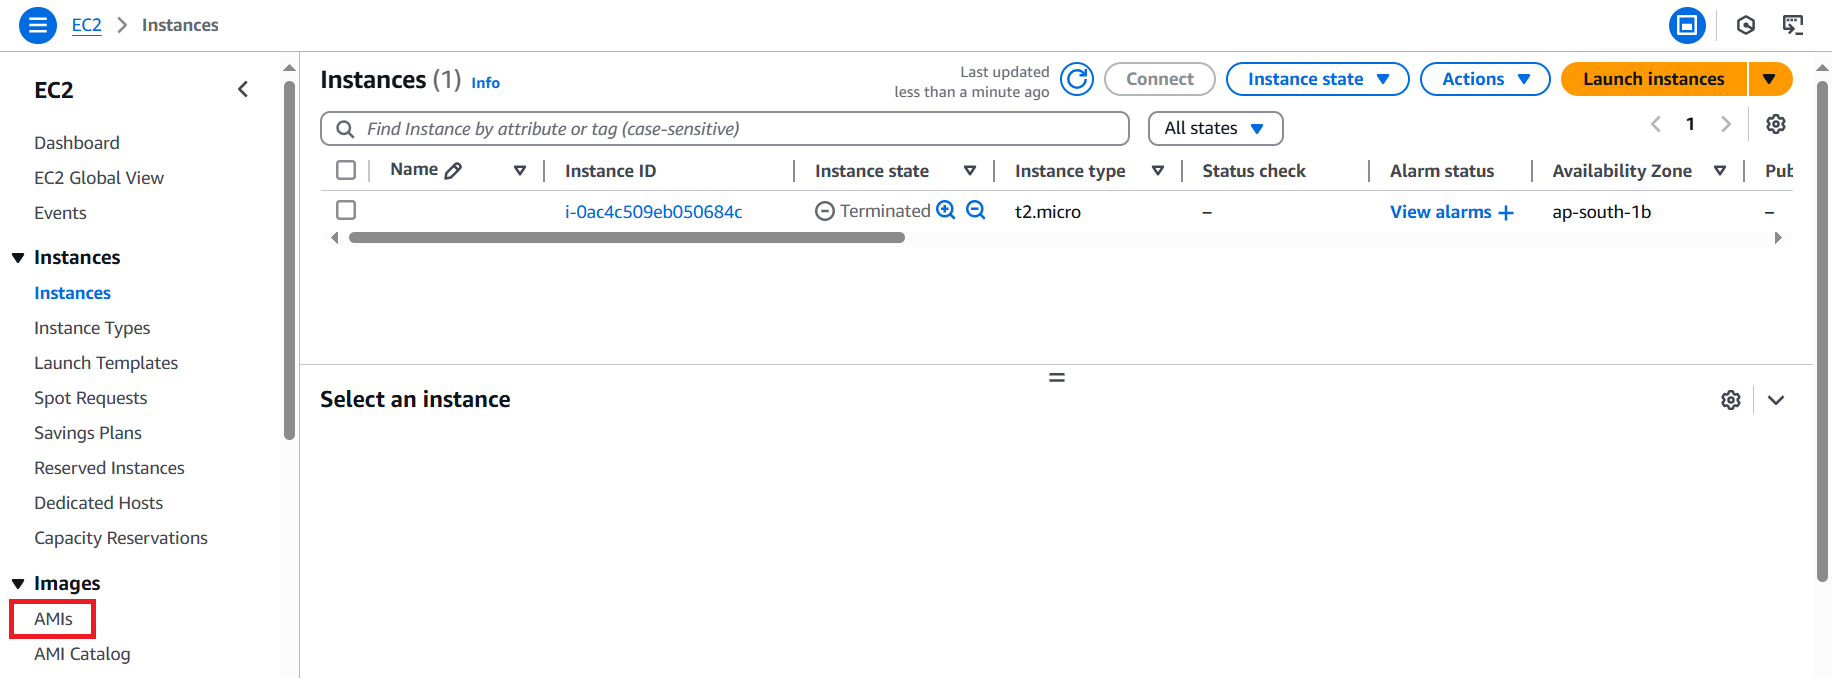Open Instance state dropdown button
The width and height of the screenshot is (1832, 678).
coord(1318,79)
